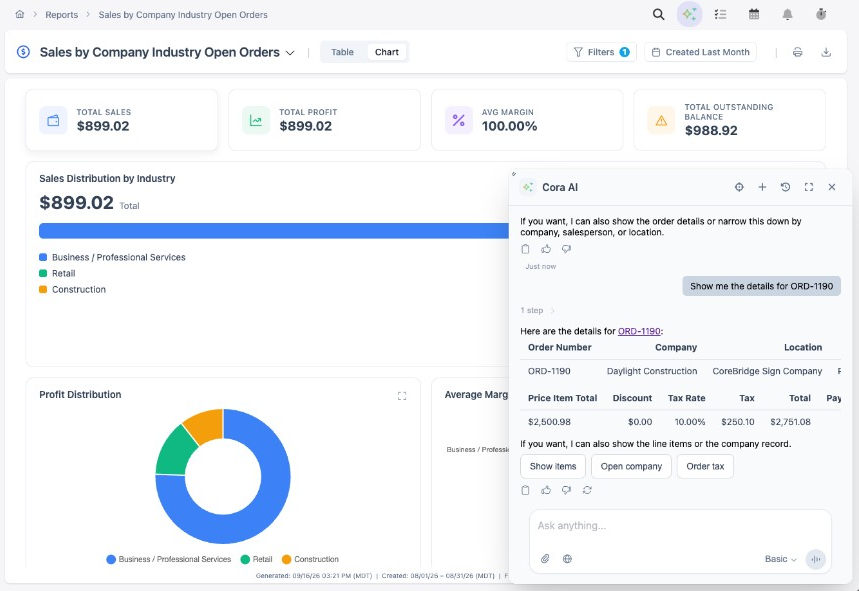Select the Chart view tab
Image resolution: width=859 pixels, height=591 pixels.
[x=387, y=52]
